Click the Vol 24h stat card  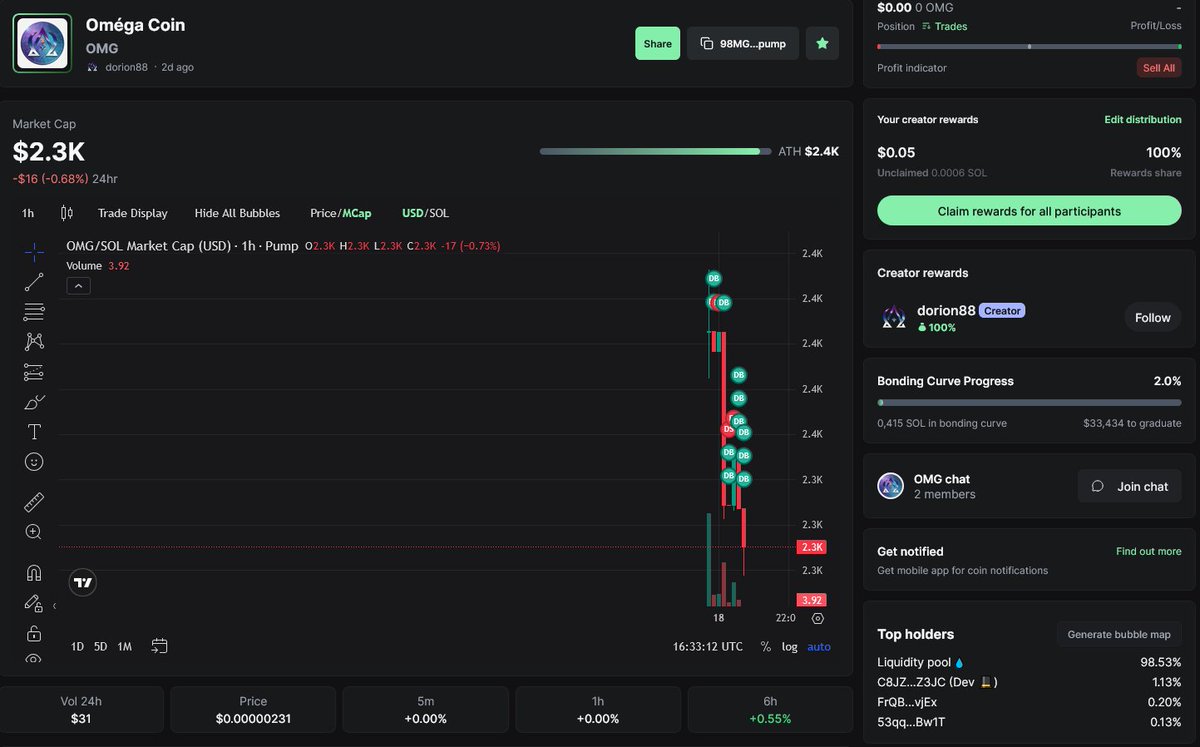pyautogui.click(x=82, y=710)
